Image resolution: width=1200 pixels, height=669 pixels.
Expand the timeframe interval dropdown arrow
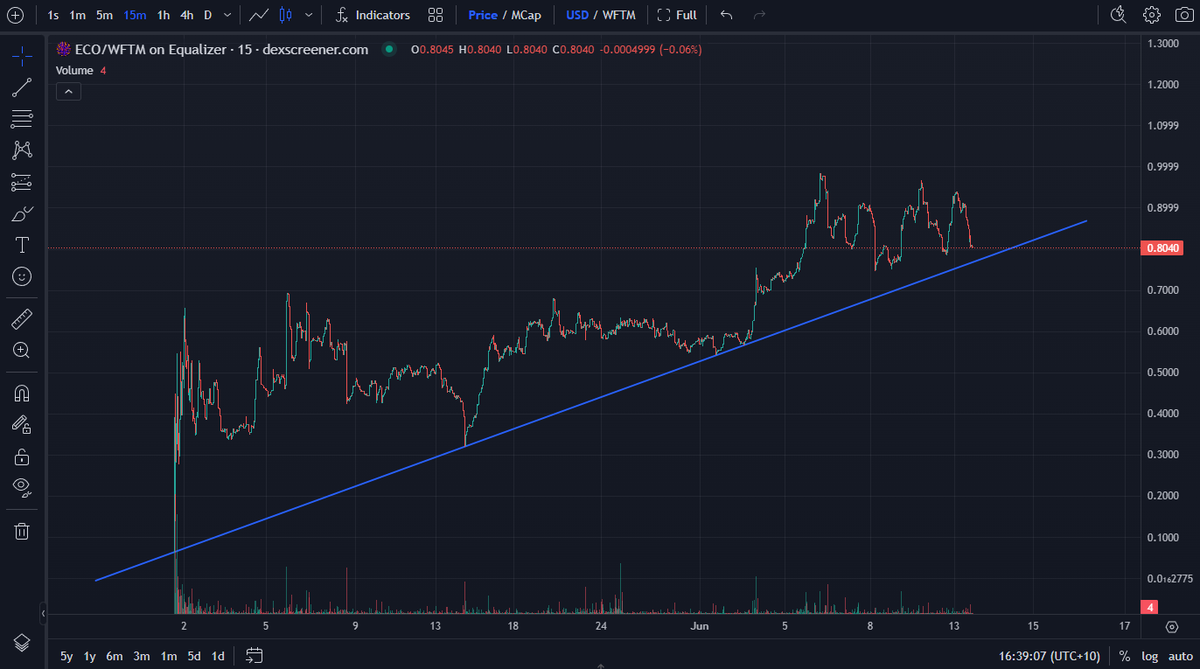229,15
